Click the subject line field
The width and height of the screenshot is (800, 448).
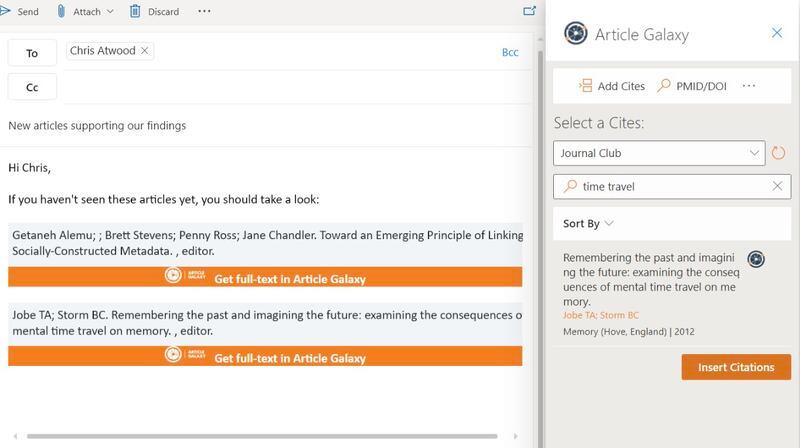tap(265, 126)
